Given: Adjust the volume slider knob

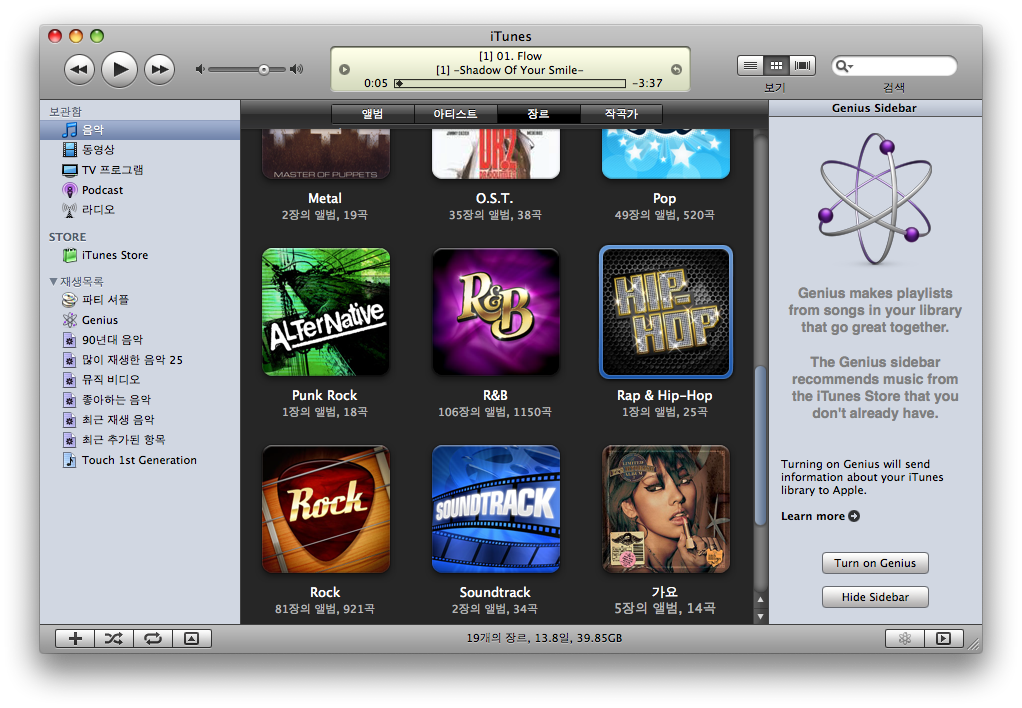Looking at the screenshot, I should point(263,69).
